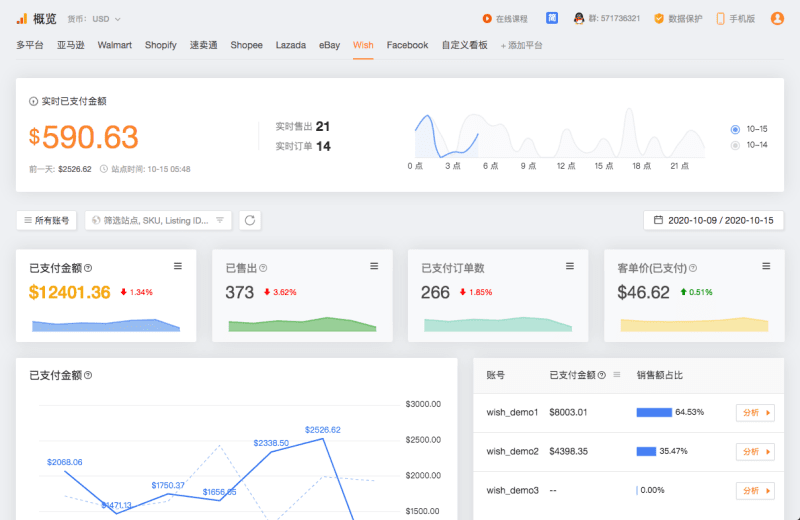800x520 pixels.
Task: Click the refresh icon next to filter
Action: pos(249,220)
